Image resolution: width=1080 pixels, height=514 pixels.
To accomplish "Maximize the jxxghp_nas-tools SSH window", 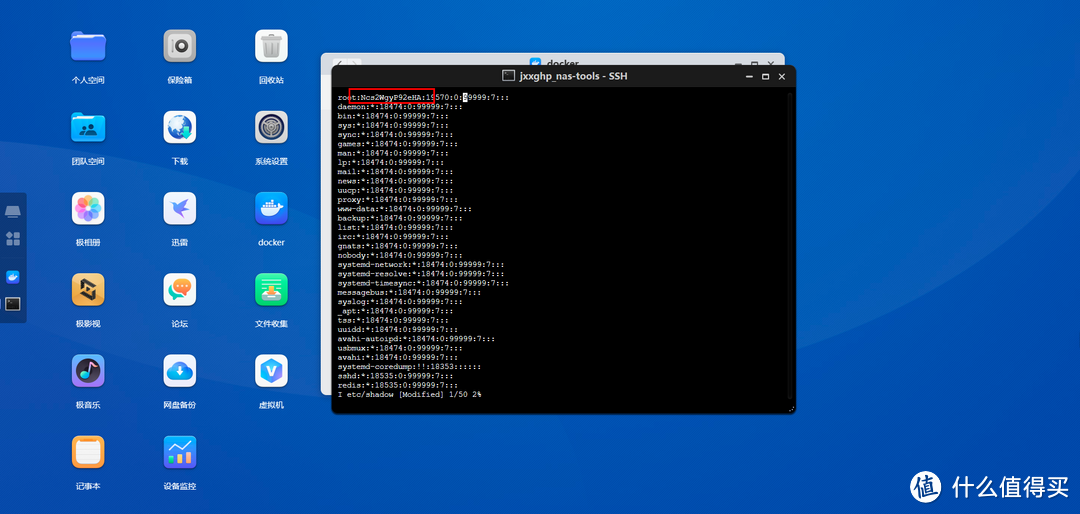I will (766, 76).
